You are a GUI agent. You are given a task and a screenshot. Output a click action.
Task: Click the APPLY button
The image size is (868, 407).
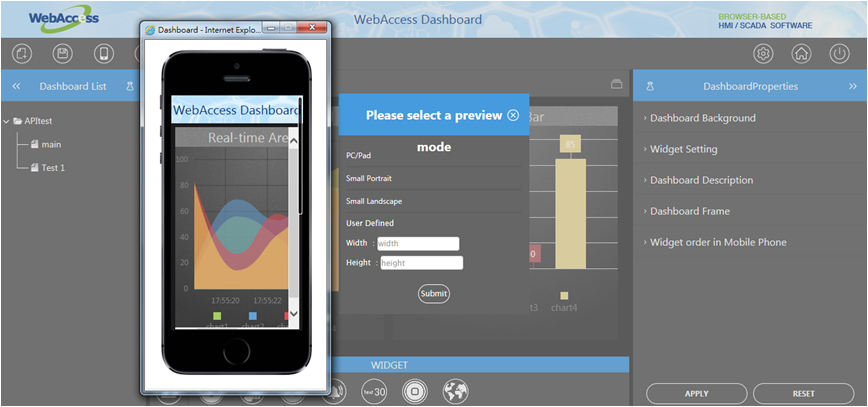[x=696, y=394]
